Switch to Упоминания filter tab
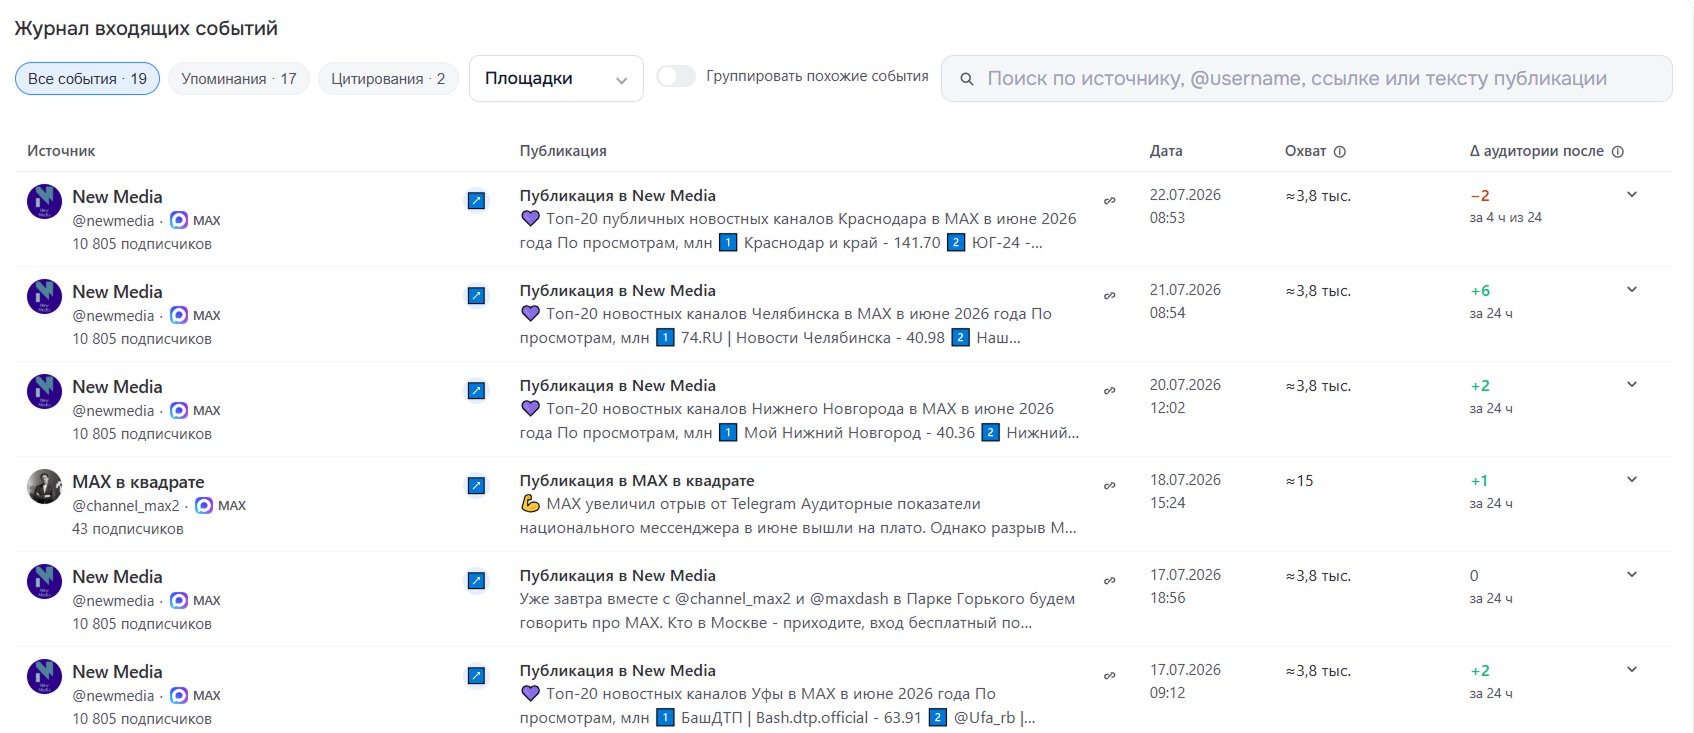 [x=239, y=79]
